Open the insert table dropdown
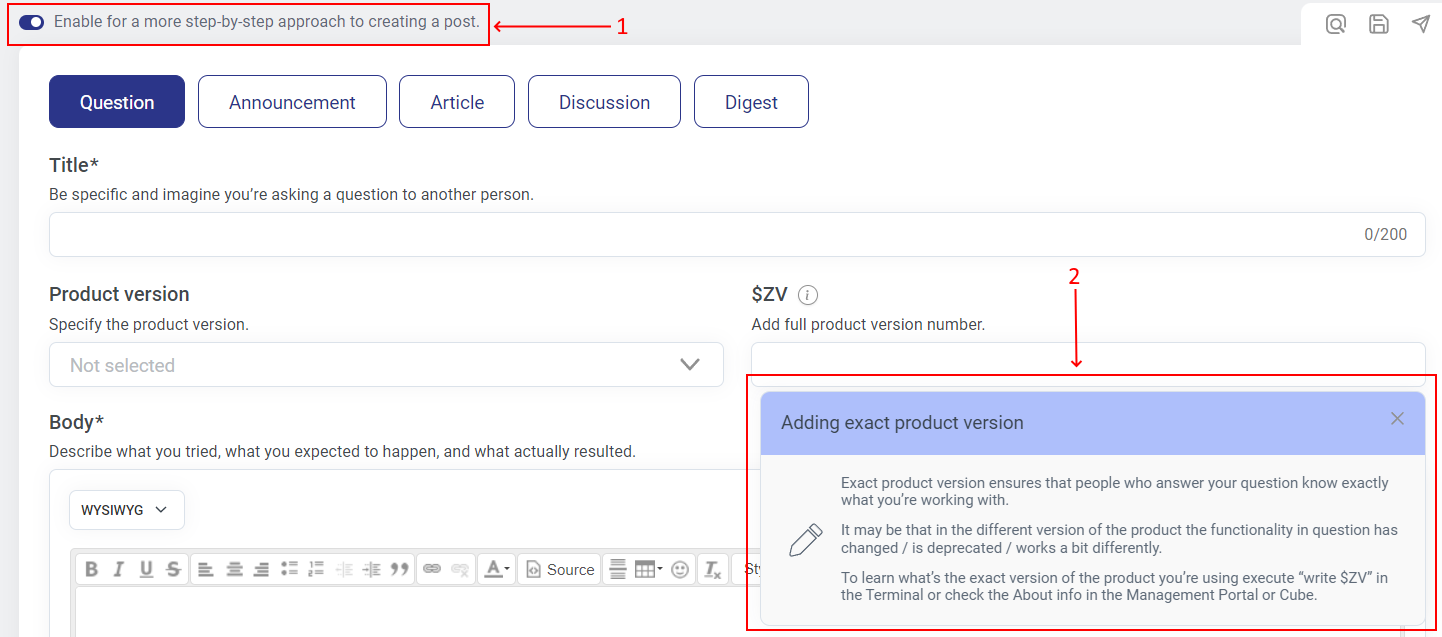Screen dimensions: 1442x637 point(649,569)
